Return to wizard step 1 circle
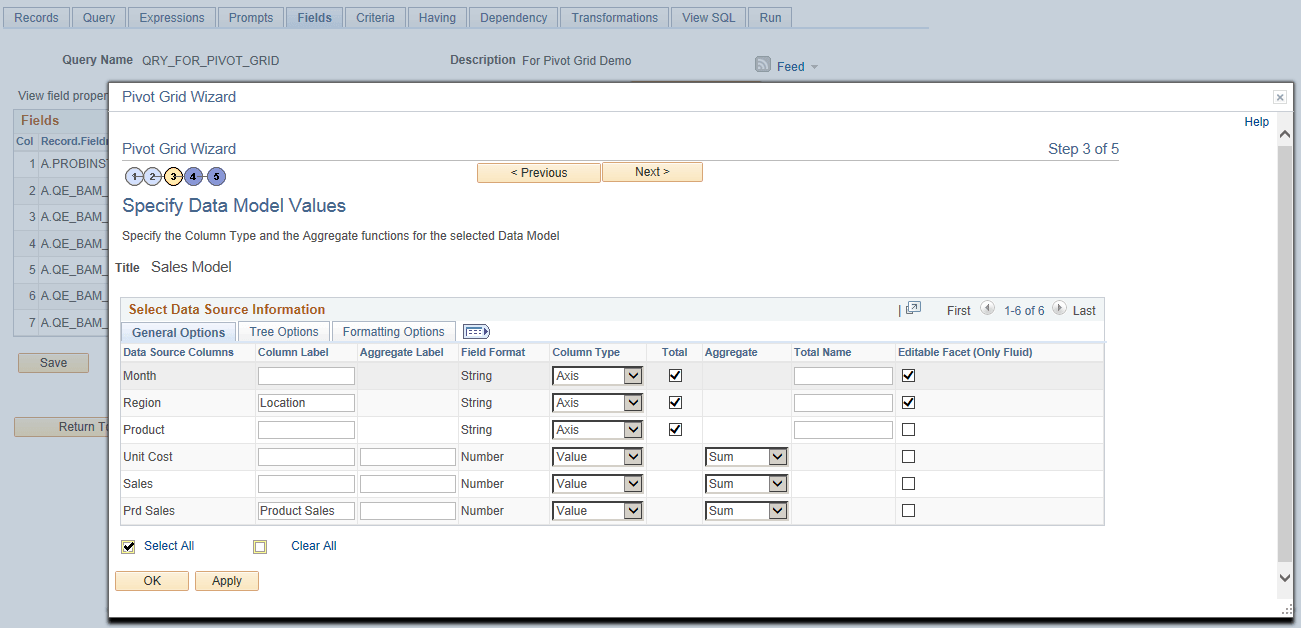This screenshot has width=1301, height=628. [x=134, y=175]
